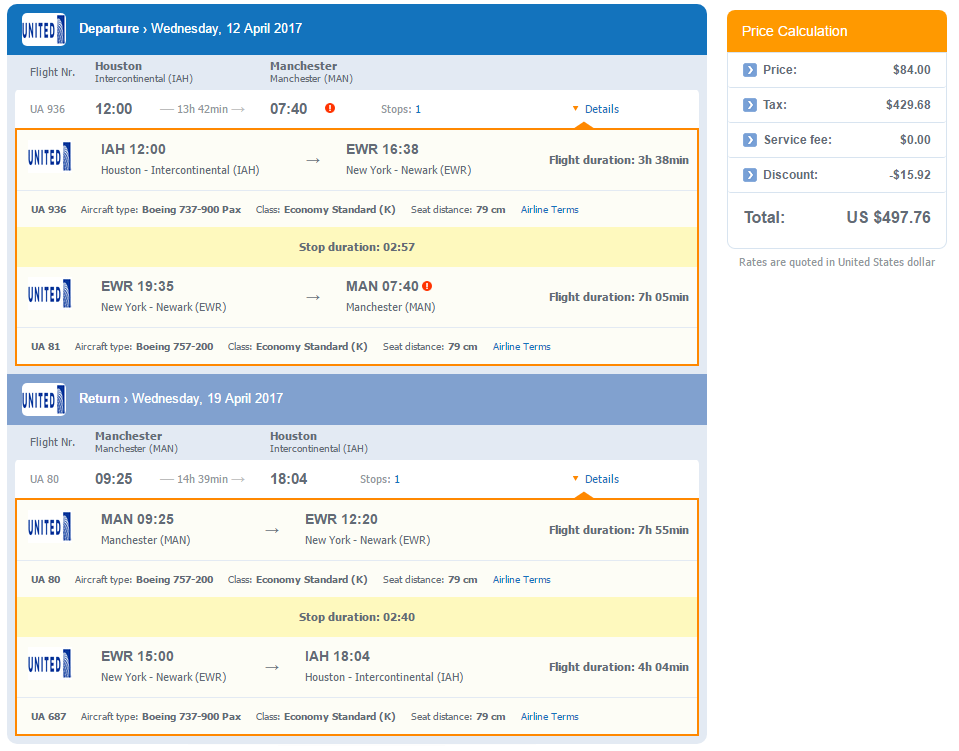The height and width of the screenshot is (751, 959).
Task: Collapse Details for return flight UA 80
Action: click(595, 479)
